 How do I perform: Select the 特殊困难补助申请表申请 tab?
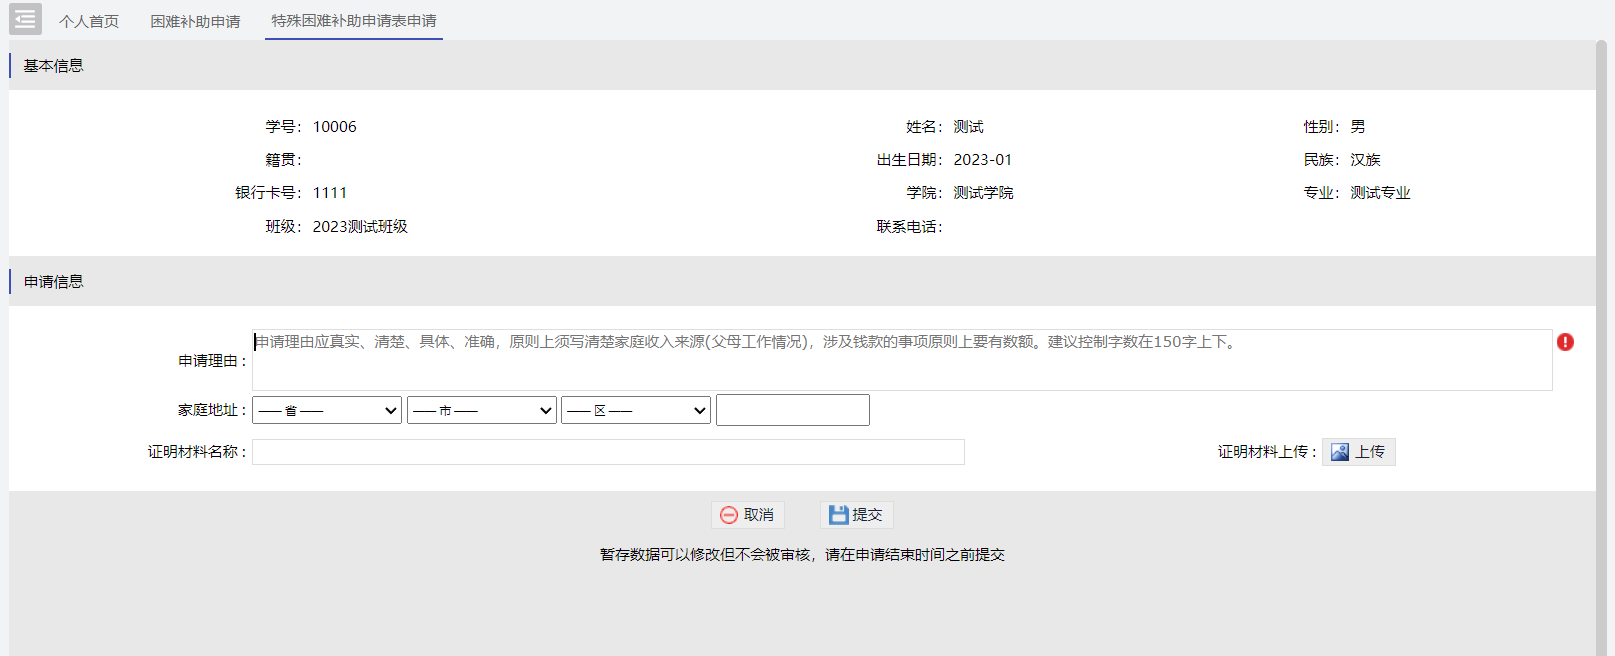(354, 21)
